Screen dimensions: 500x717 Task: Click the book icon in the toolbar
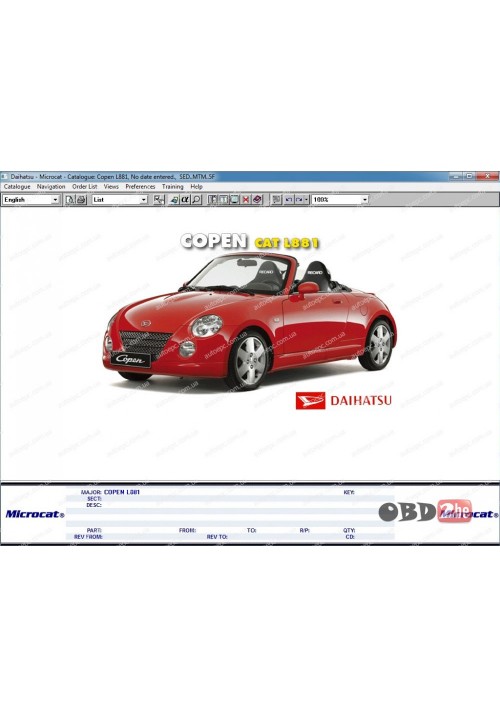(257, 200)
